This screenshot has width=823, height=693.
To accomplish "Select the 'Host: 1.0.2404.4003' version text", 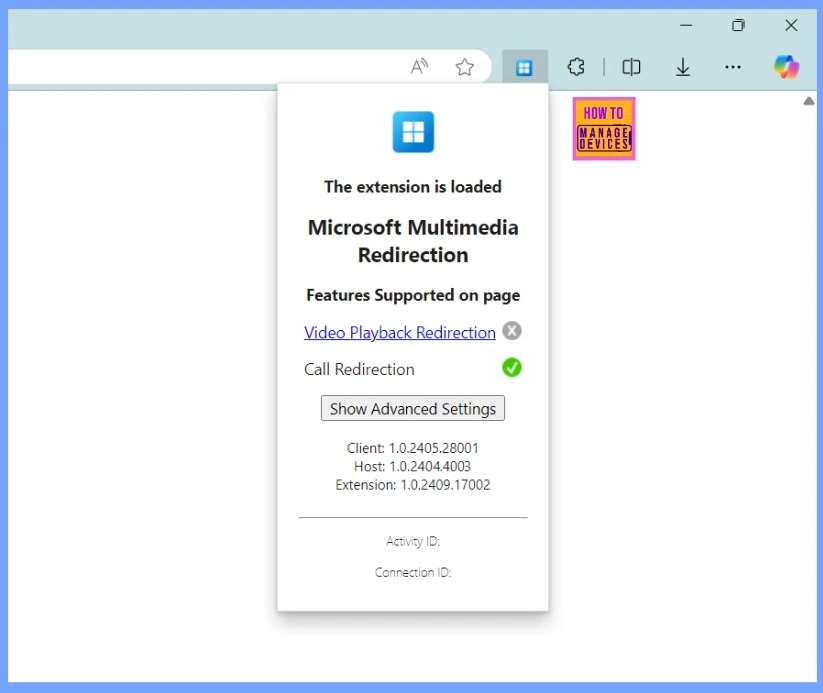I will click(413, 466).
